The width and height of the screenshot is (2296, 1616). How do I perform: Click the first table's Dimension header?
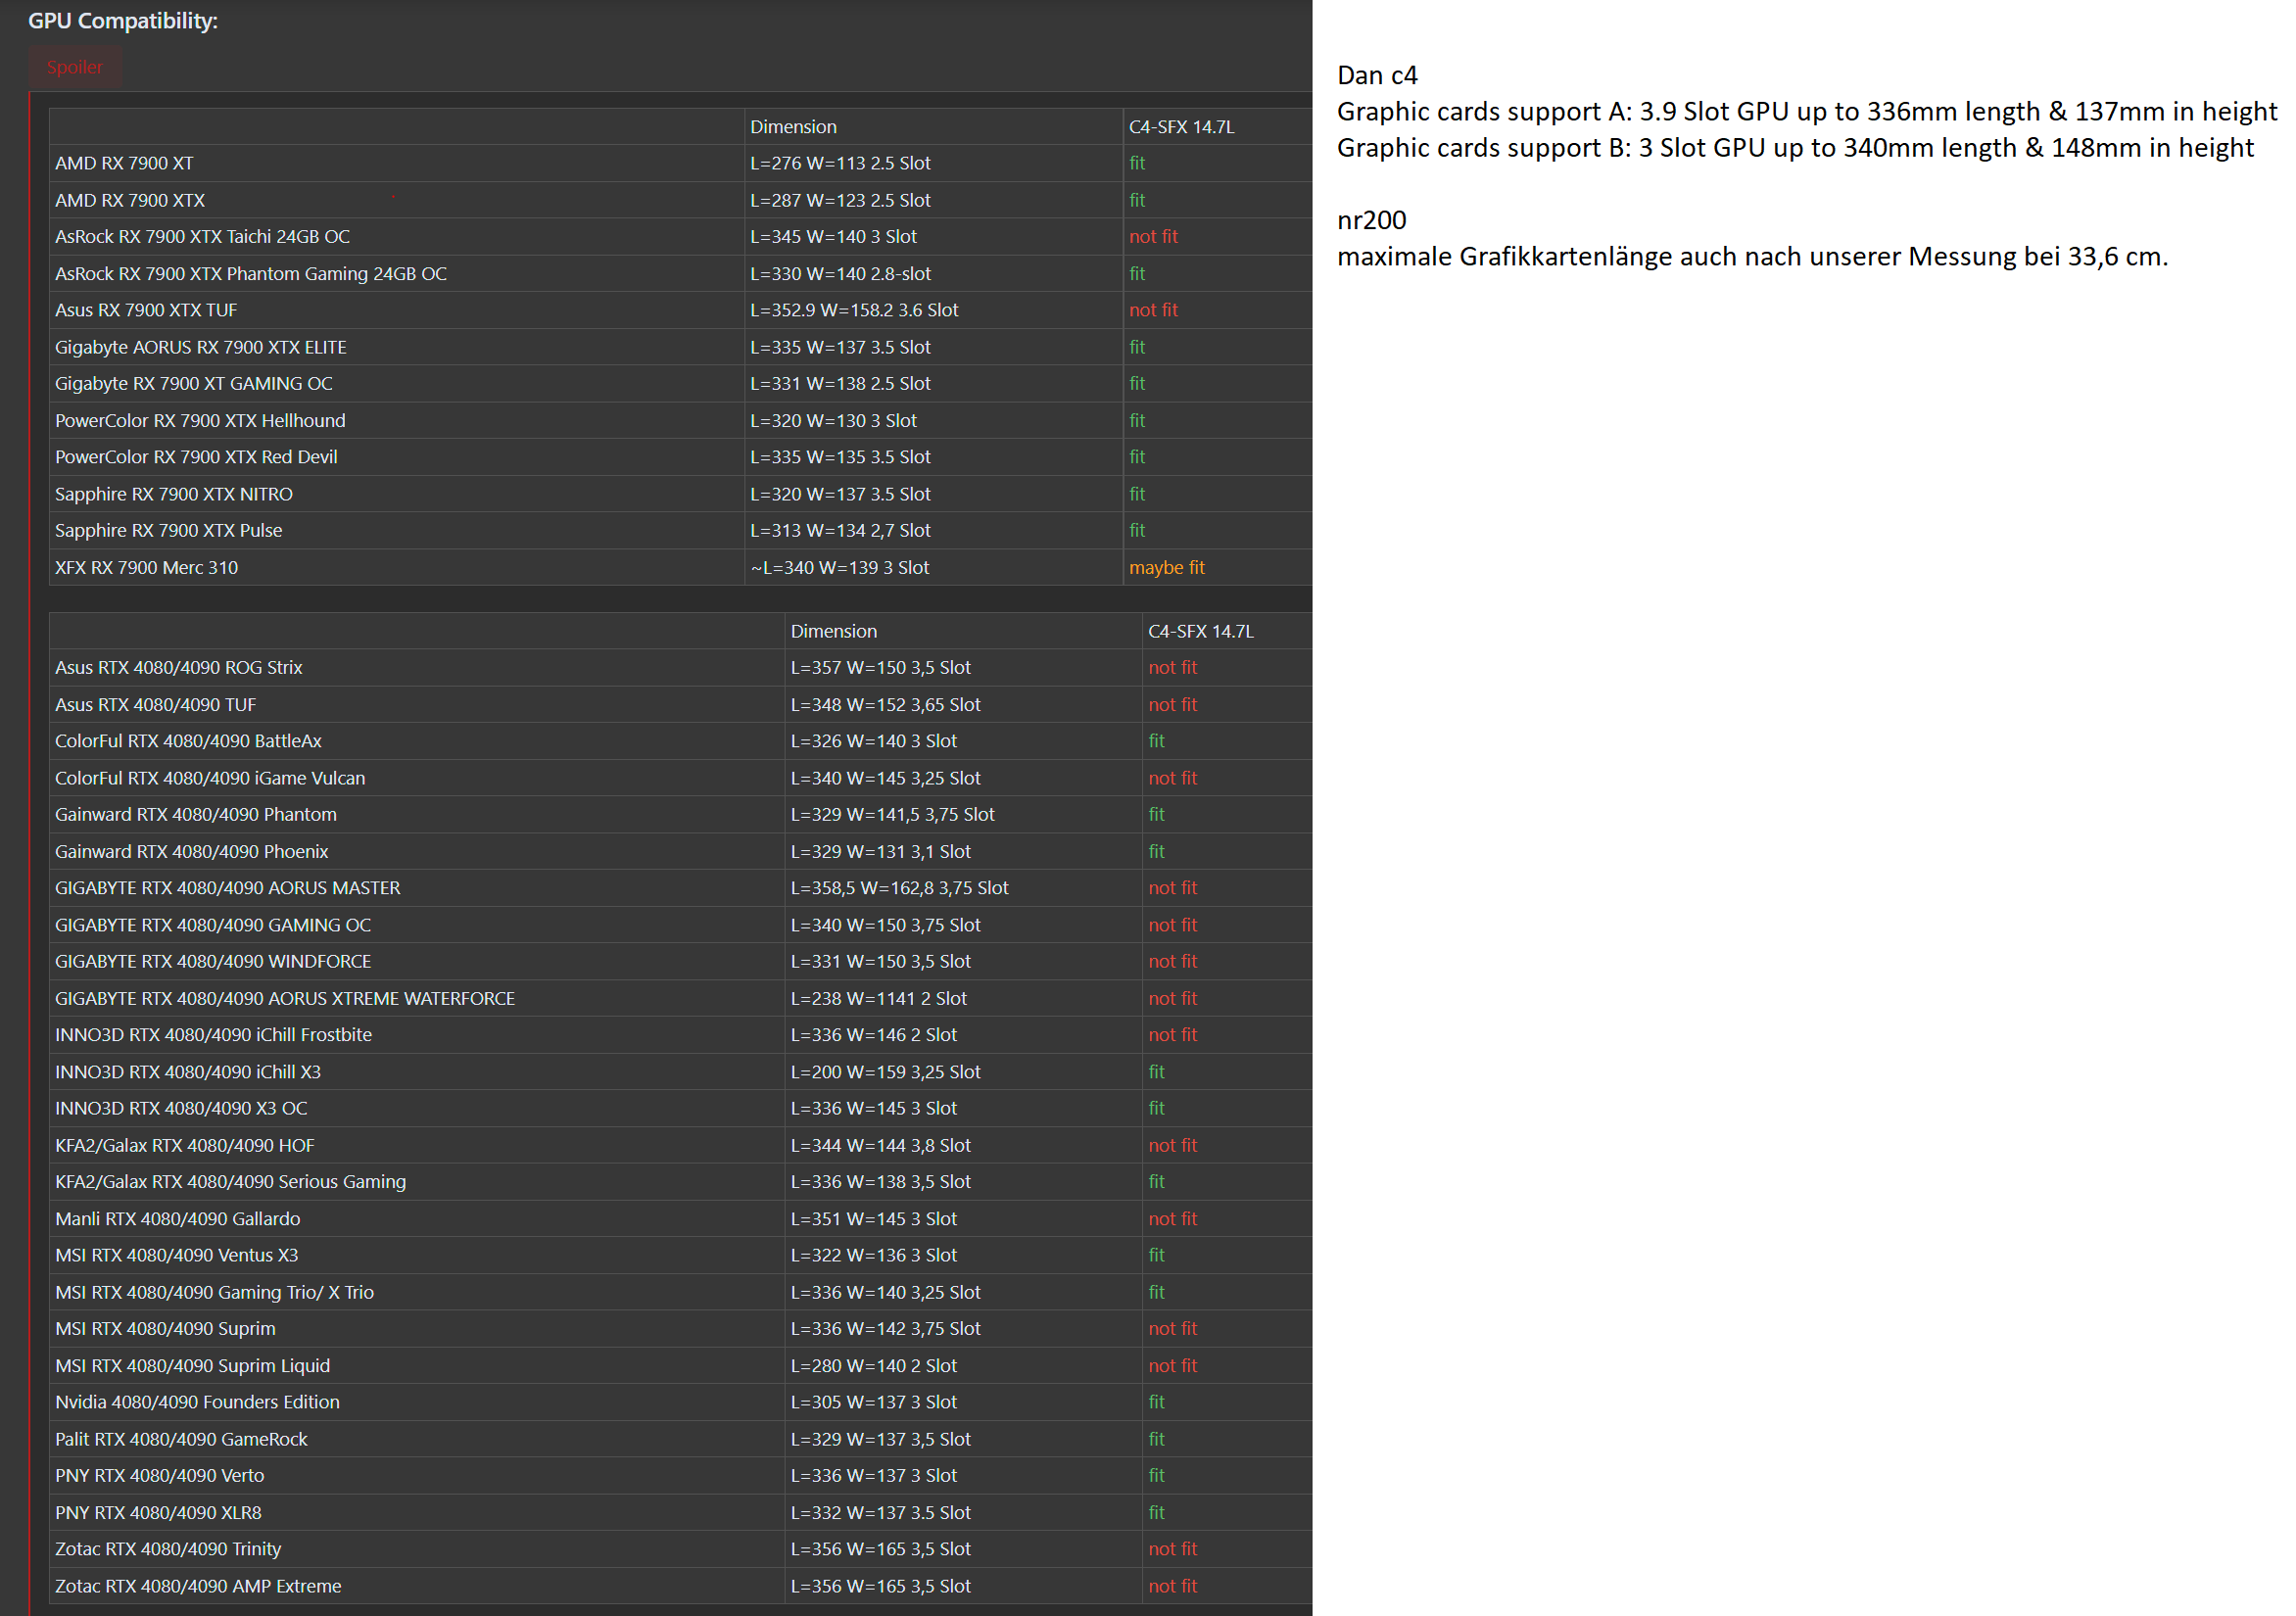[x=793, y=127]
